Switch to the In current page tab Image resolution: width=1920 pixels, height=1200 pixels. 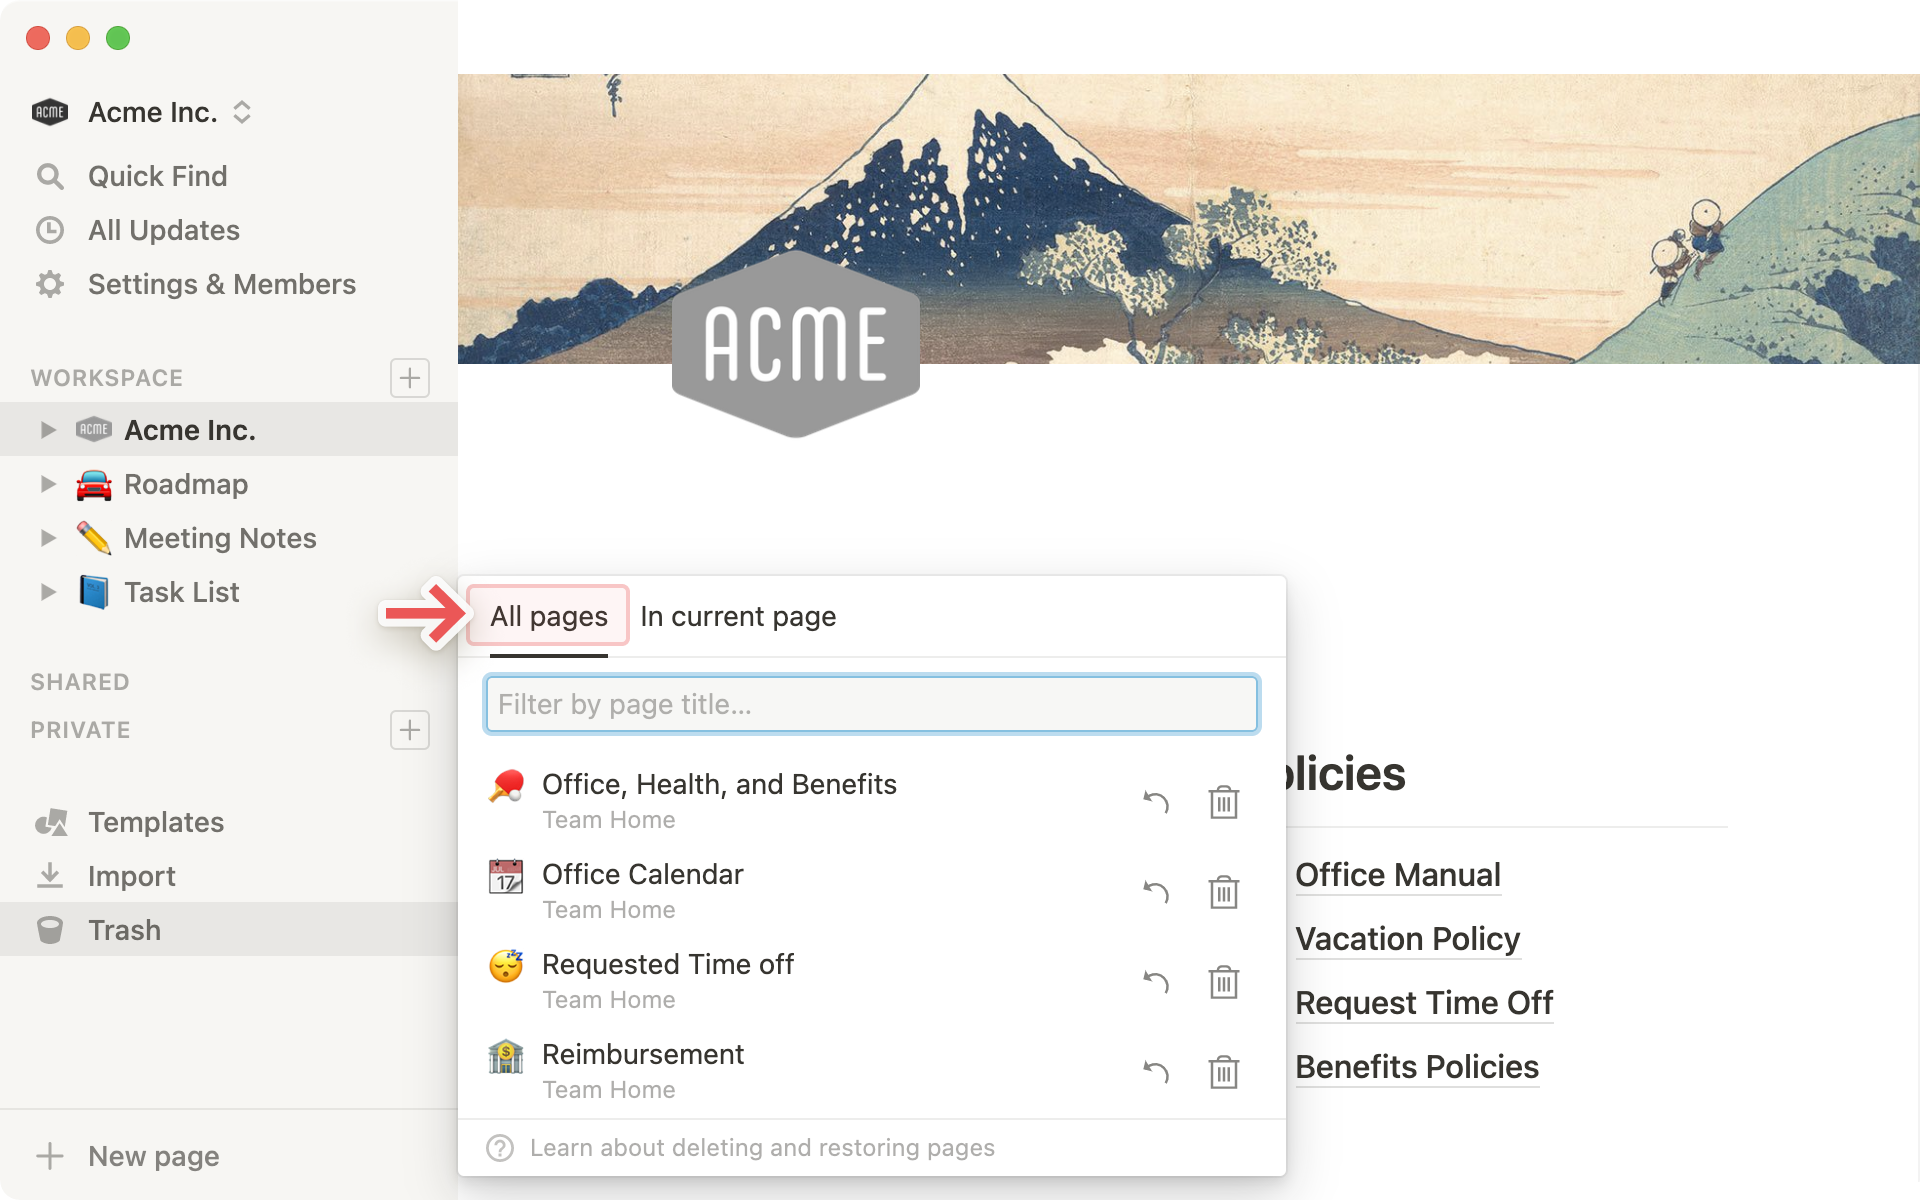(737, 617)
